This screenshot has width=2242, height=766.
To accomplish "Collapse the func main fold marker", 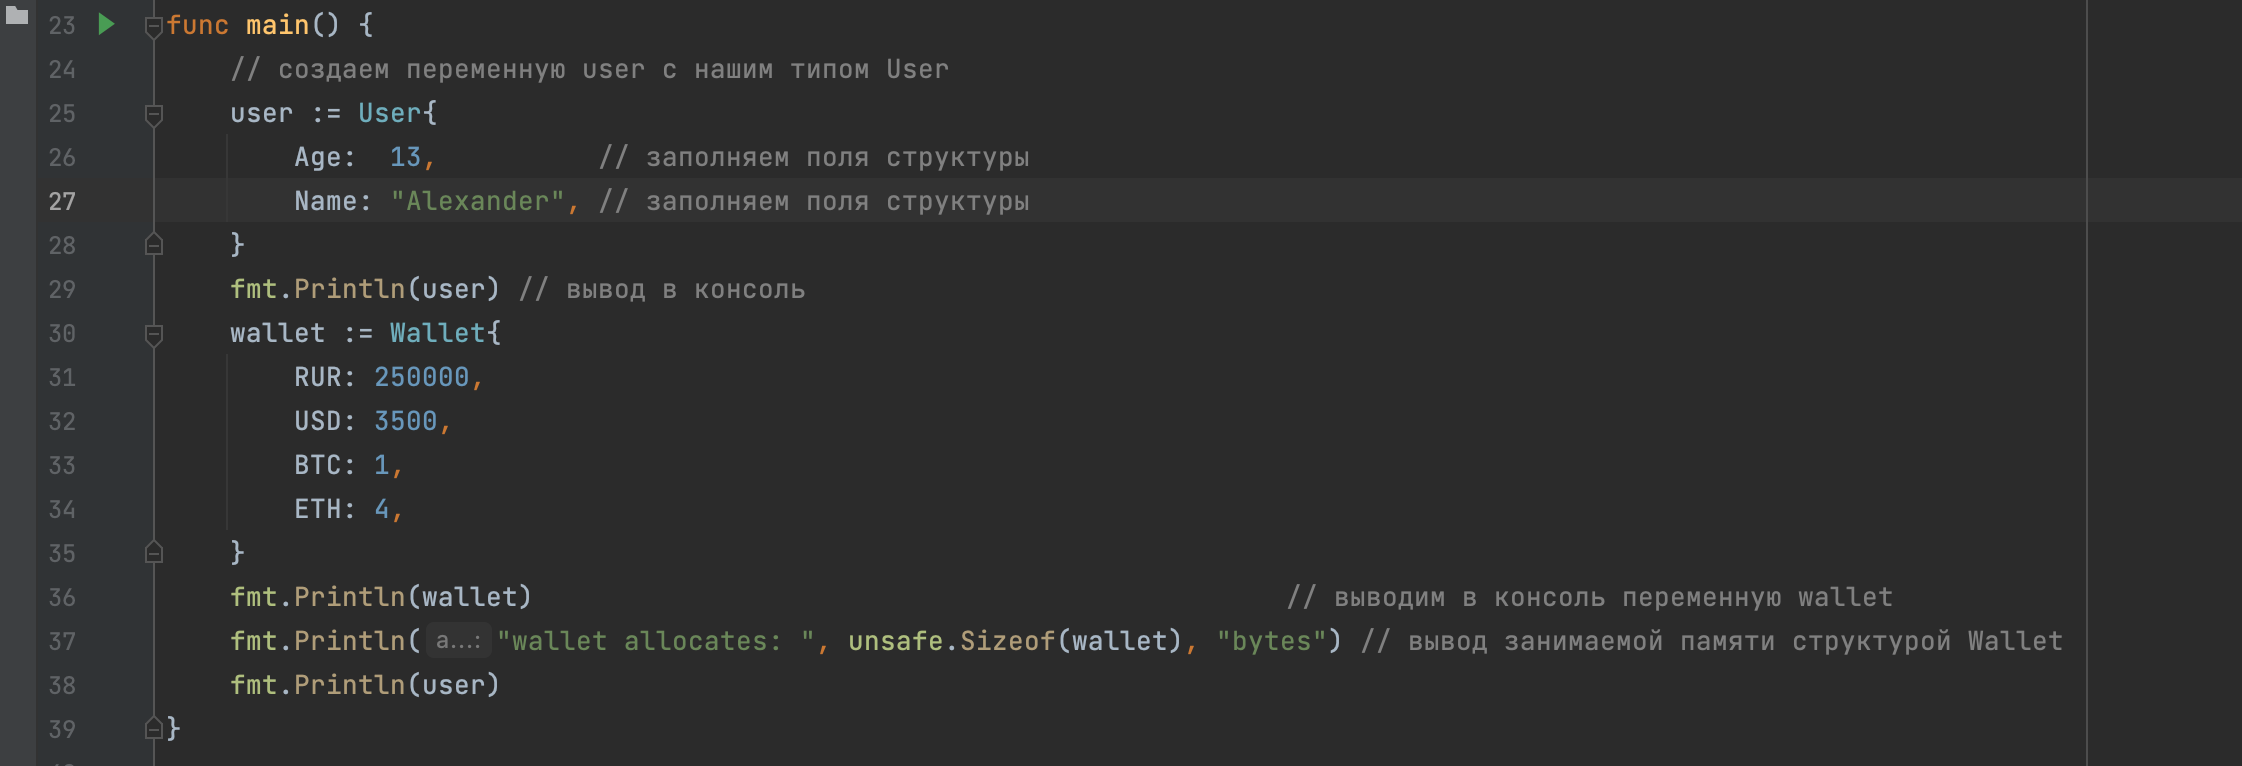I will [154, 26].
